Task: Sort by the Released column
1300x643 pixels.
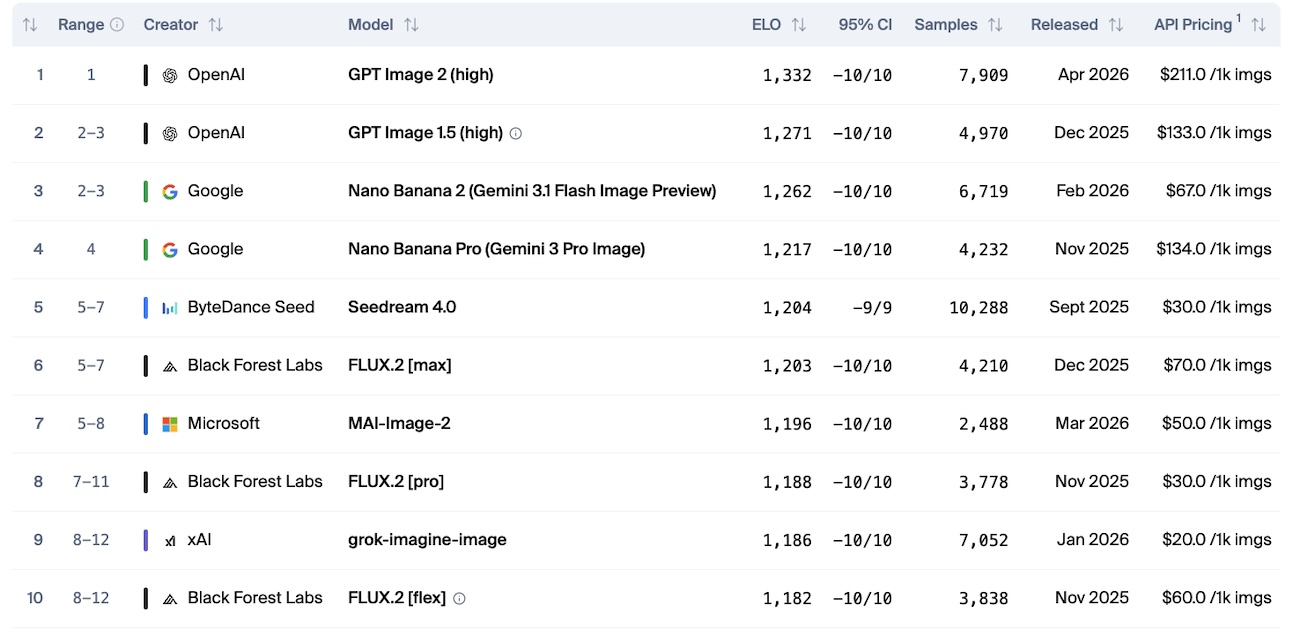Action: (x=1116, y=25)
